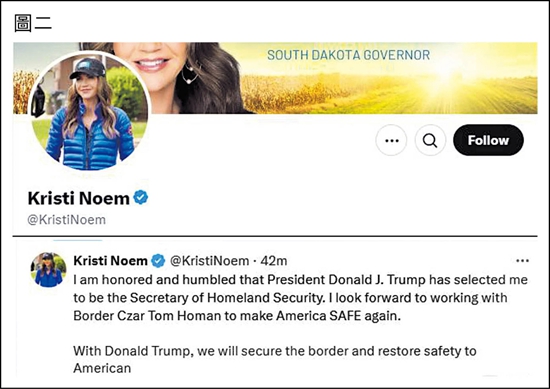
Task: Click the SOUTH DAKOTA GOVERNOR banner text
Action: [348, 55]
